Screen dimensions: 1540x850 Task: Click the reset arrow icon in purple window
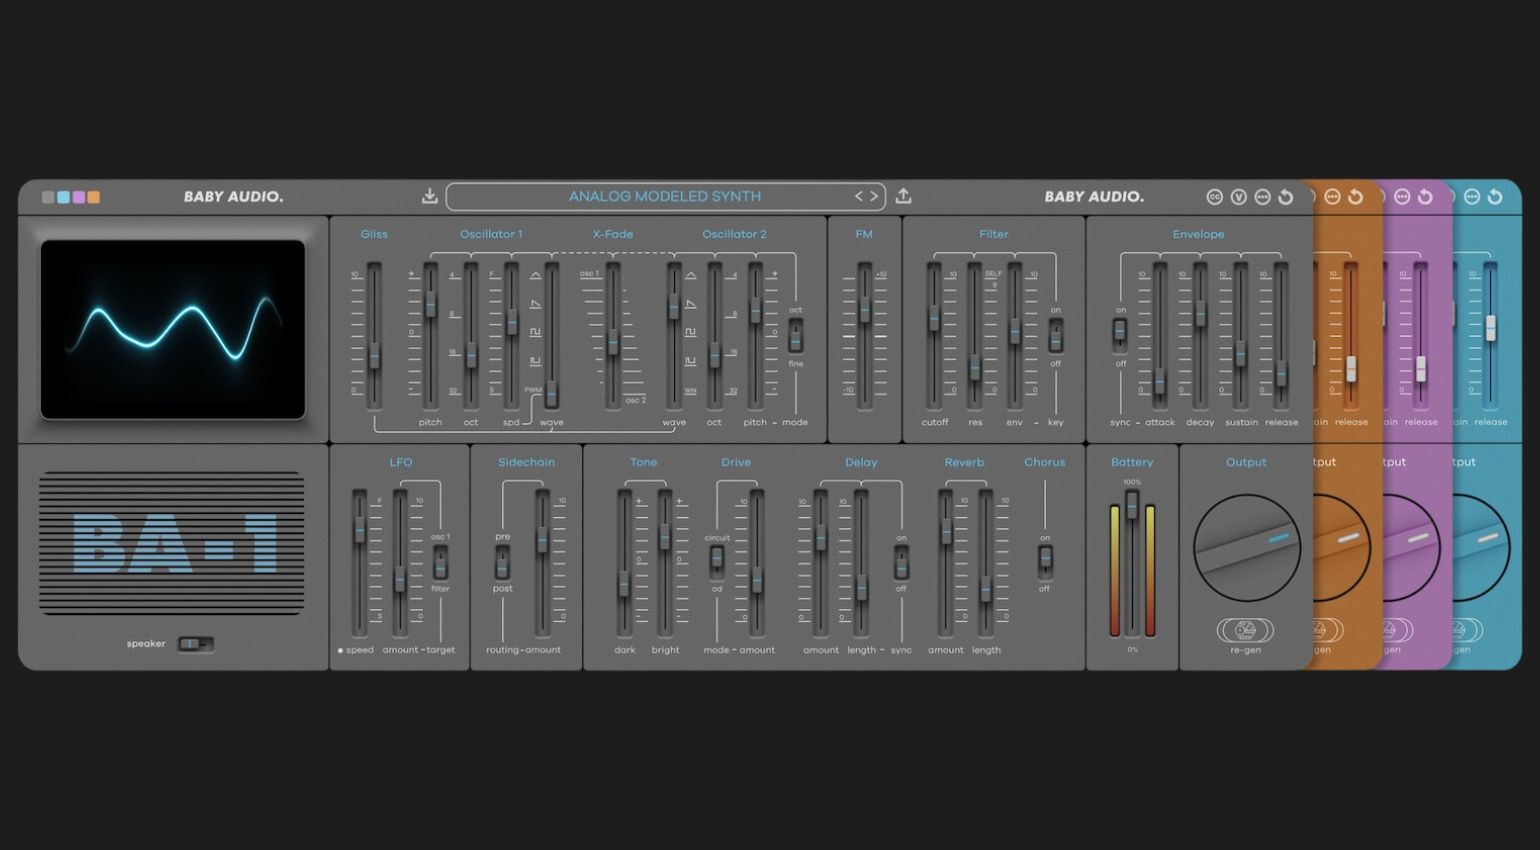click(1425, 197)
